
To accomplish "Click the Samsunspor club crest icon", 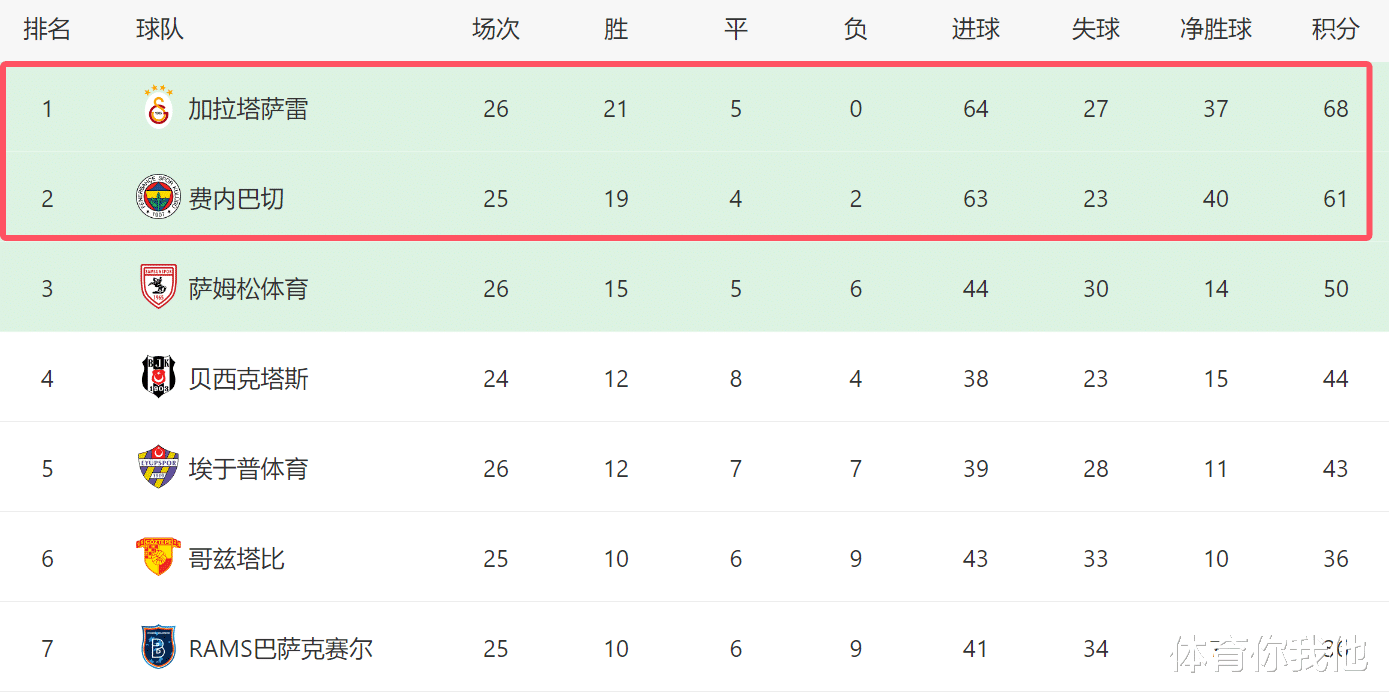I will click(x=158, y=288).
